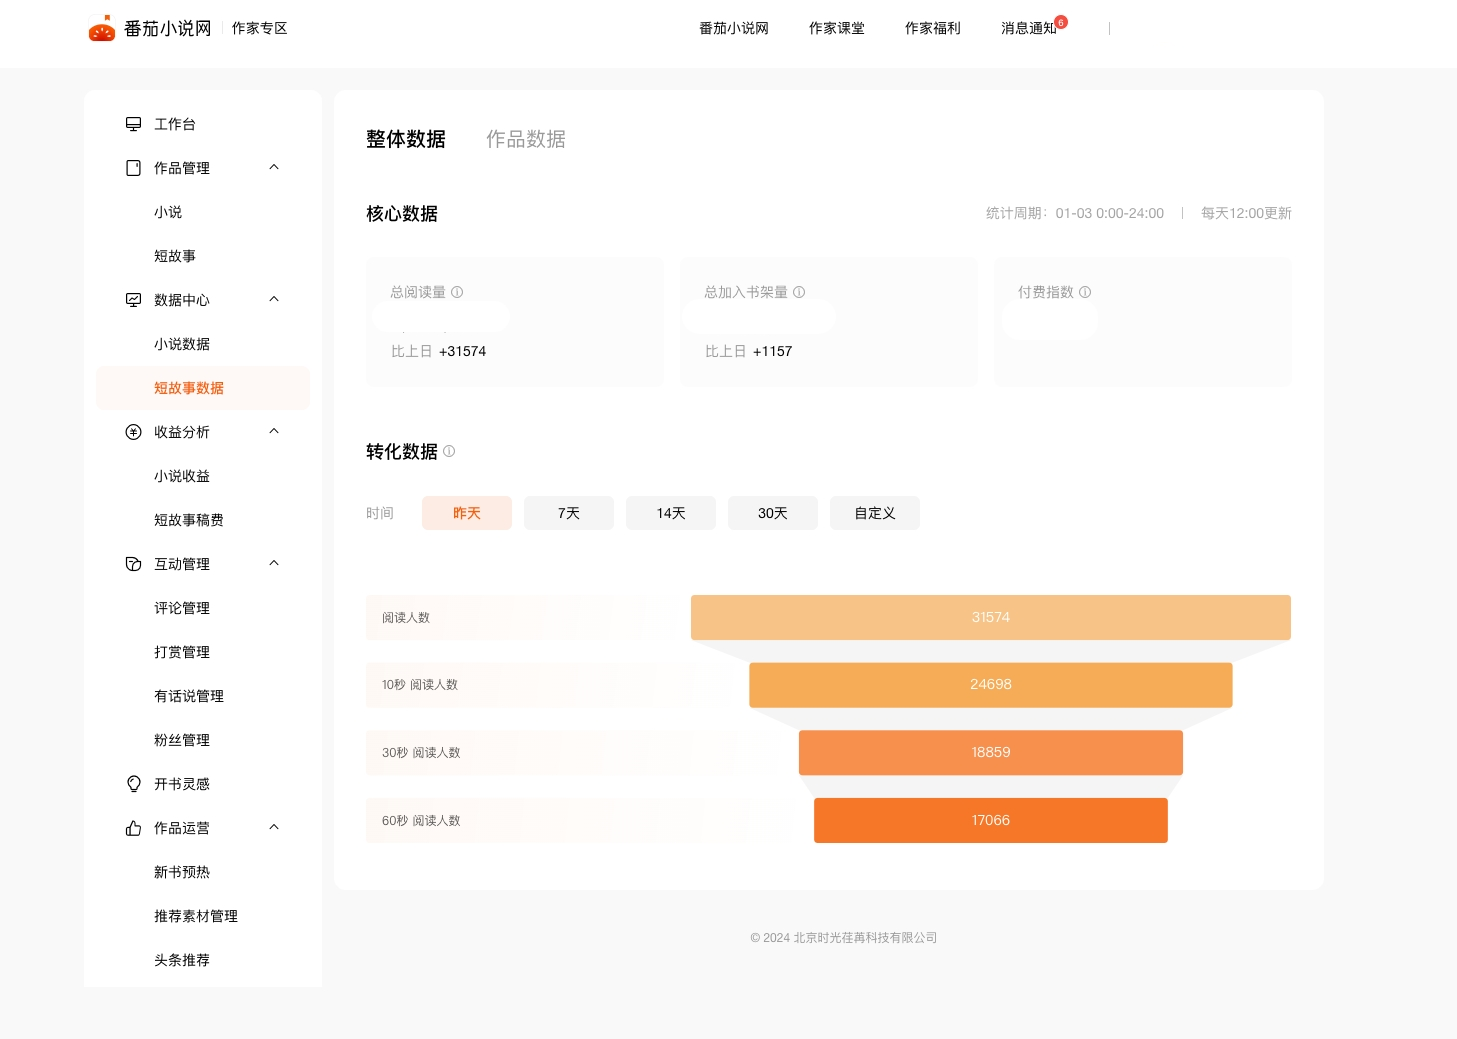Image resolution: width=1457 pixels, height=1039 pixels.
Task: Select the 昨天 time filter
Action: 466,513
